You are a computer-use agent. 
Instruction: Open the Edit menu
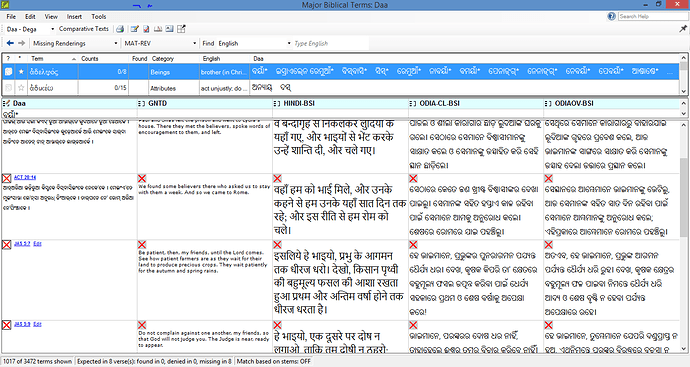pos(30,16)
